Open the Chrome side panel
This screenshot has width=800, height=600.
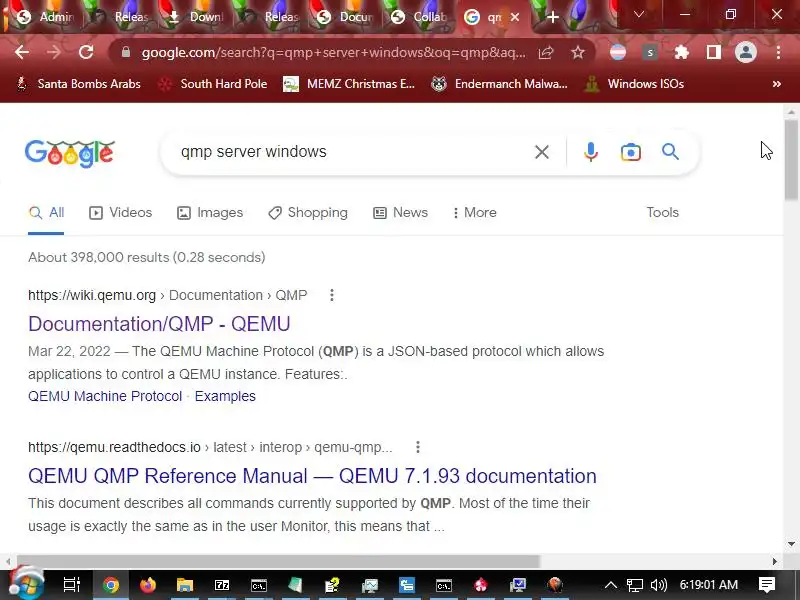714,52
